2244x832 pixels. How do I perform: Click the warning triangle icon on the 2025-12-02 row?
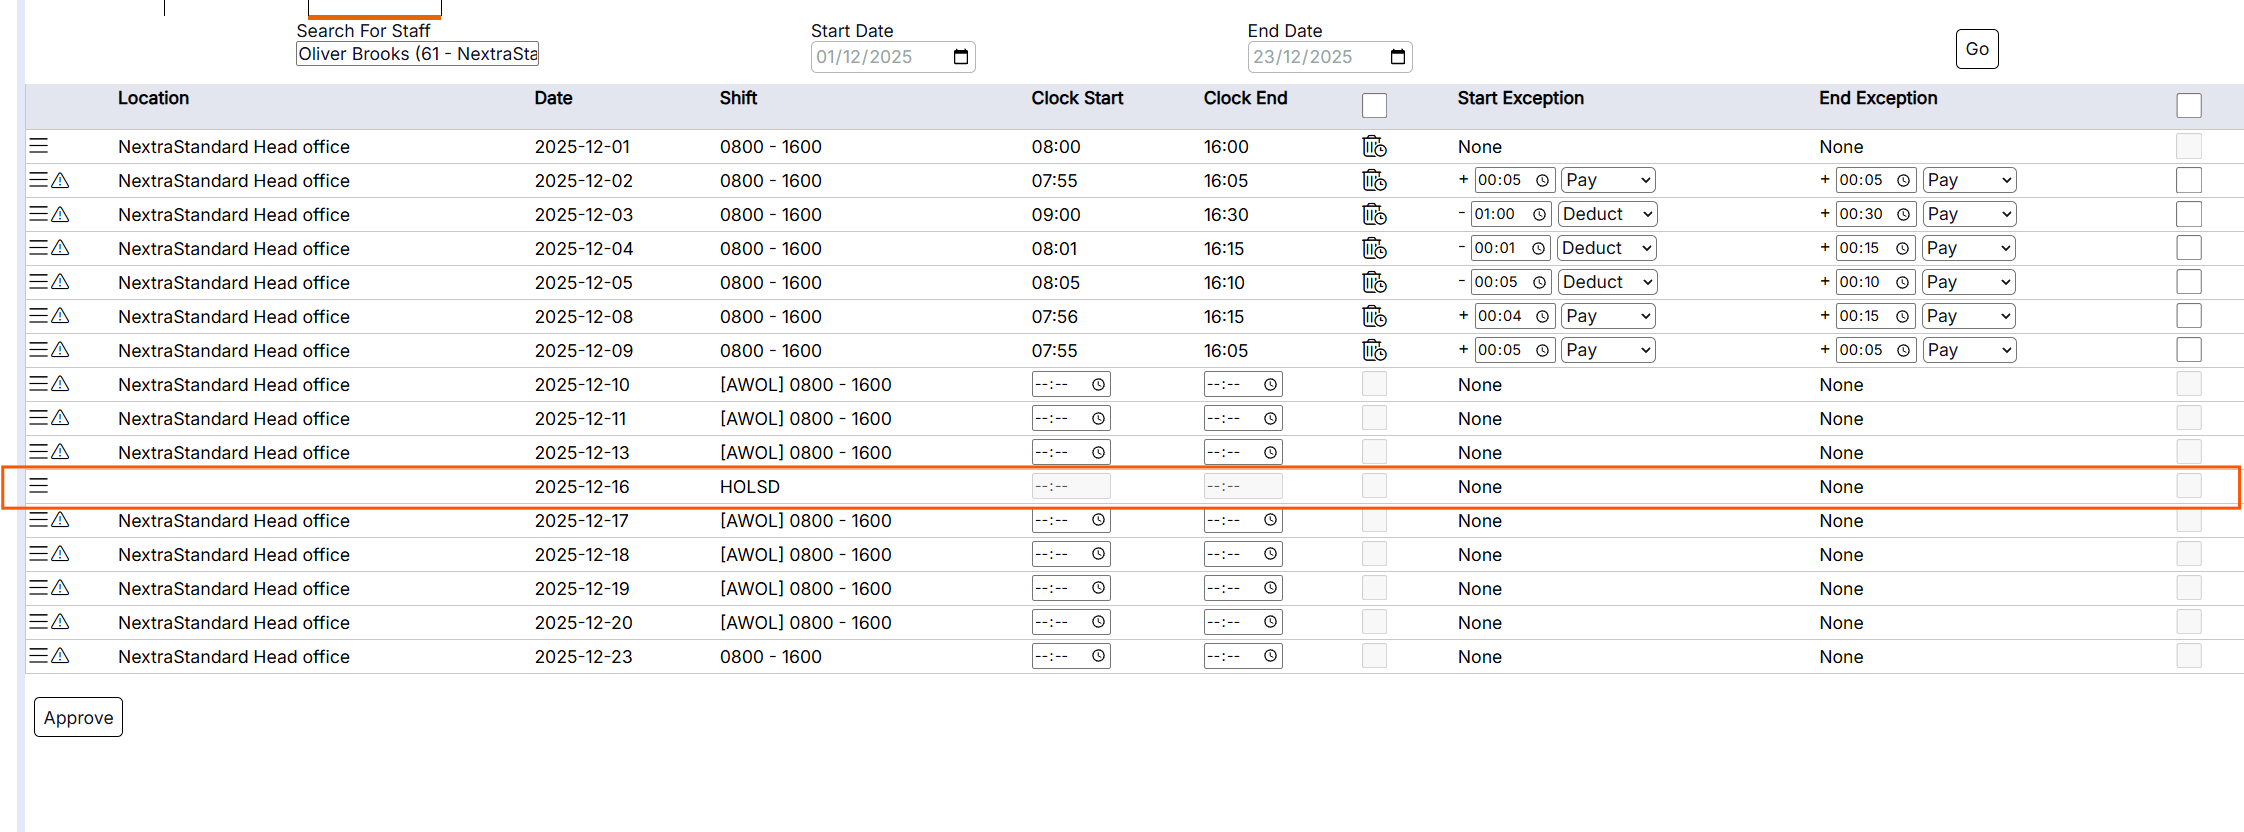tap(60, 180)
